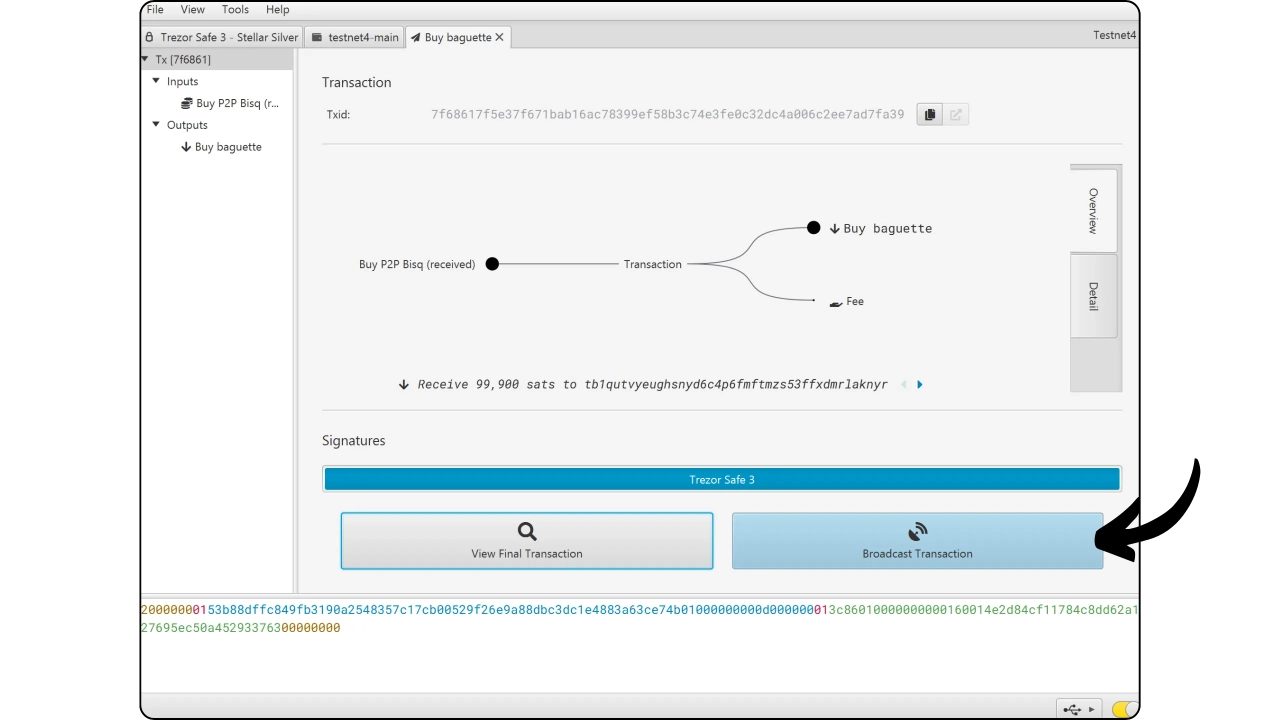This screenshot has width=1280, height=720.
Task: Close the Buy baguette tab
Action: [x=499, y=37]
